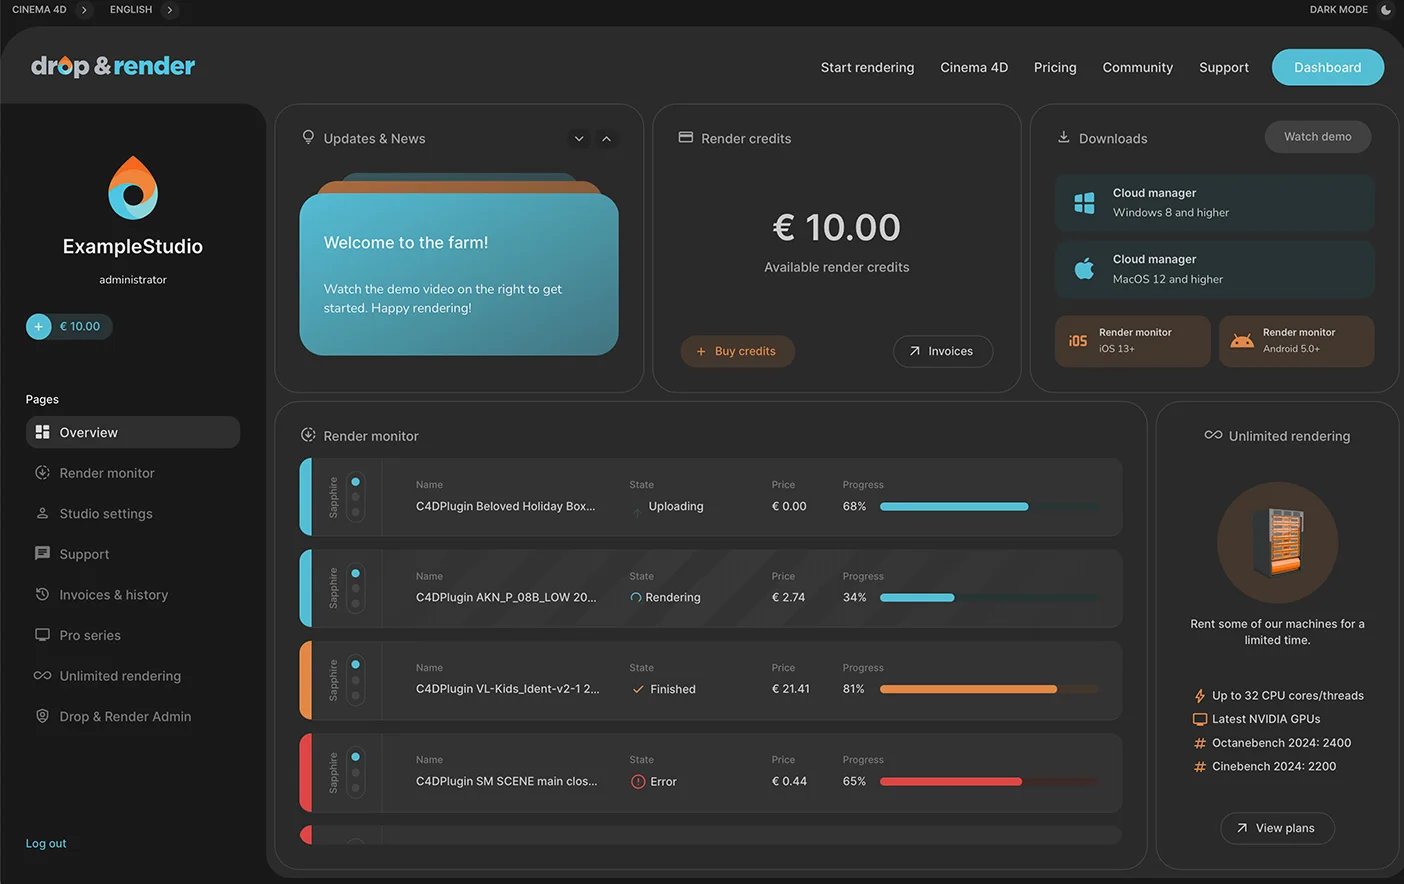Select Pricing in the top navigation
Image resolution: width=1404 pixels, height=884 pixels.
click(x=1055, y=67)
